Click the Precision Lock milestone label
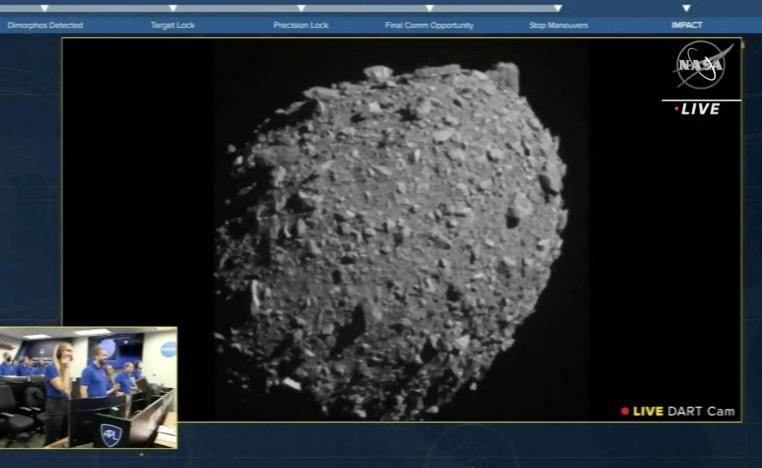 click(300, 25)
